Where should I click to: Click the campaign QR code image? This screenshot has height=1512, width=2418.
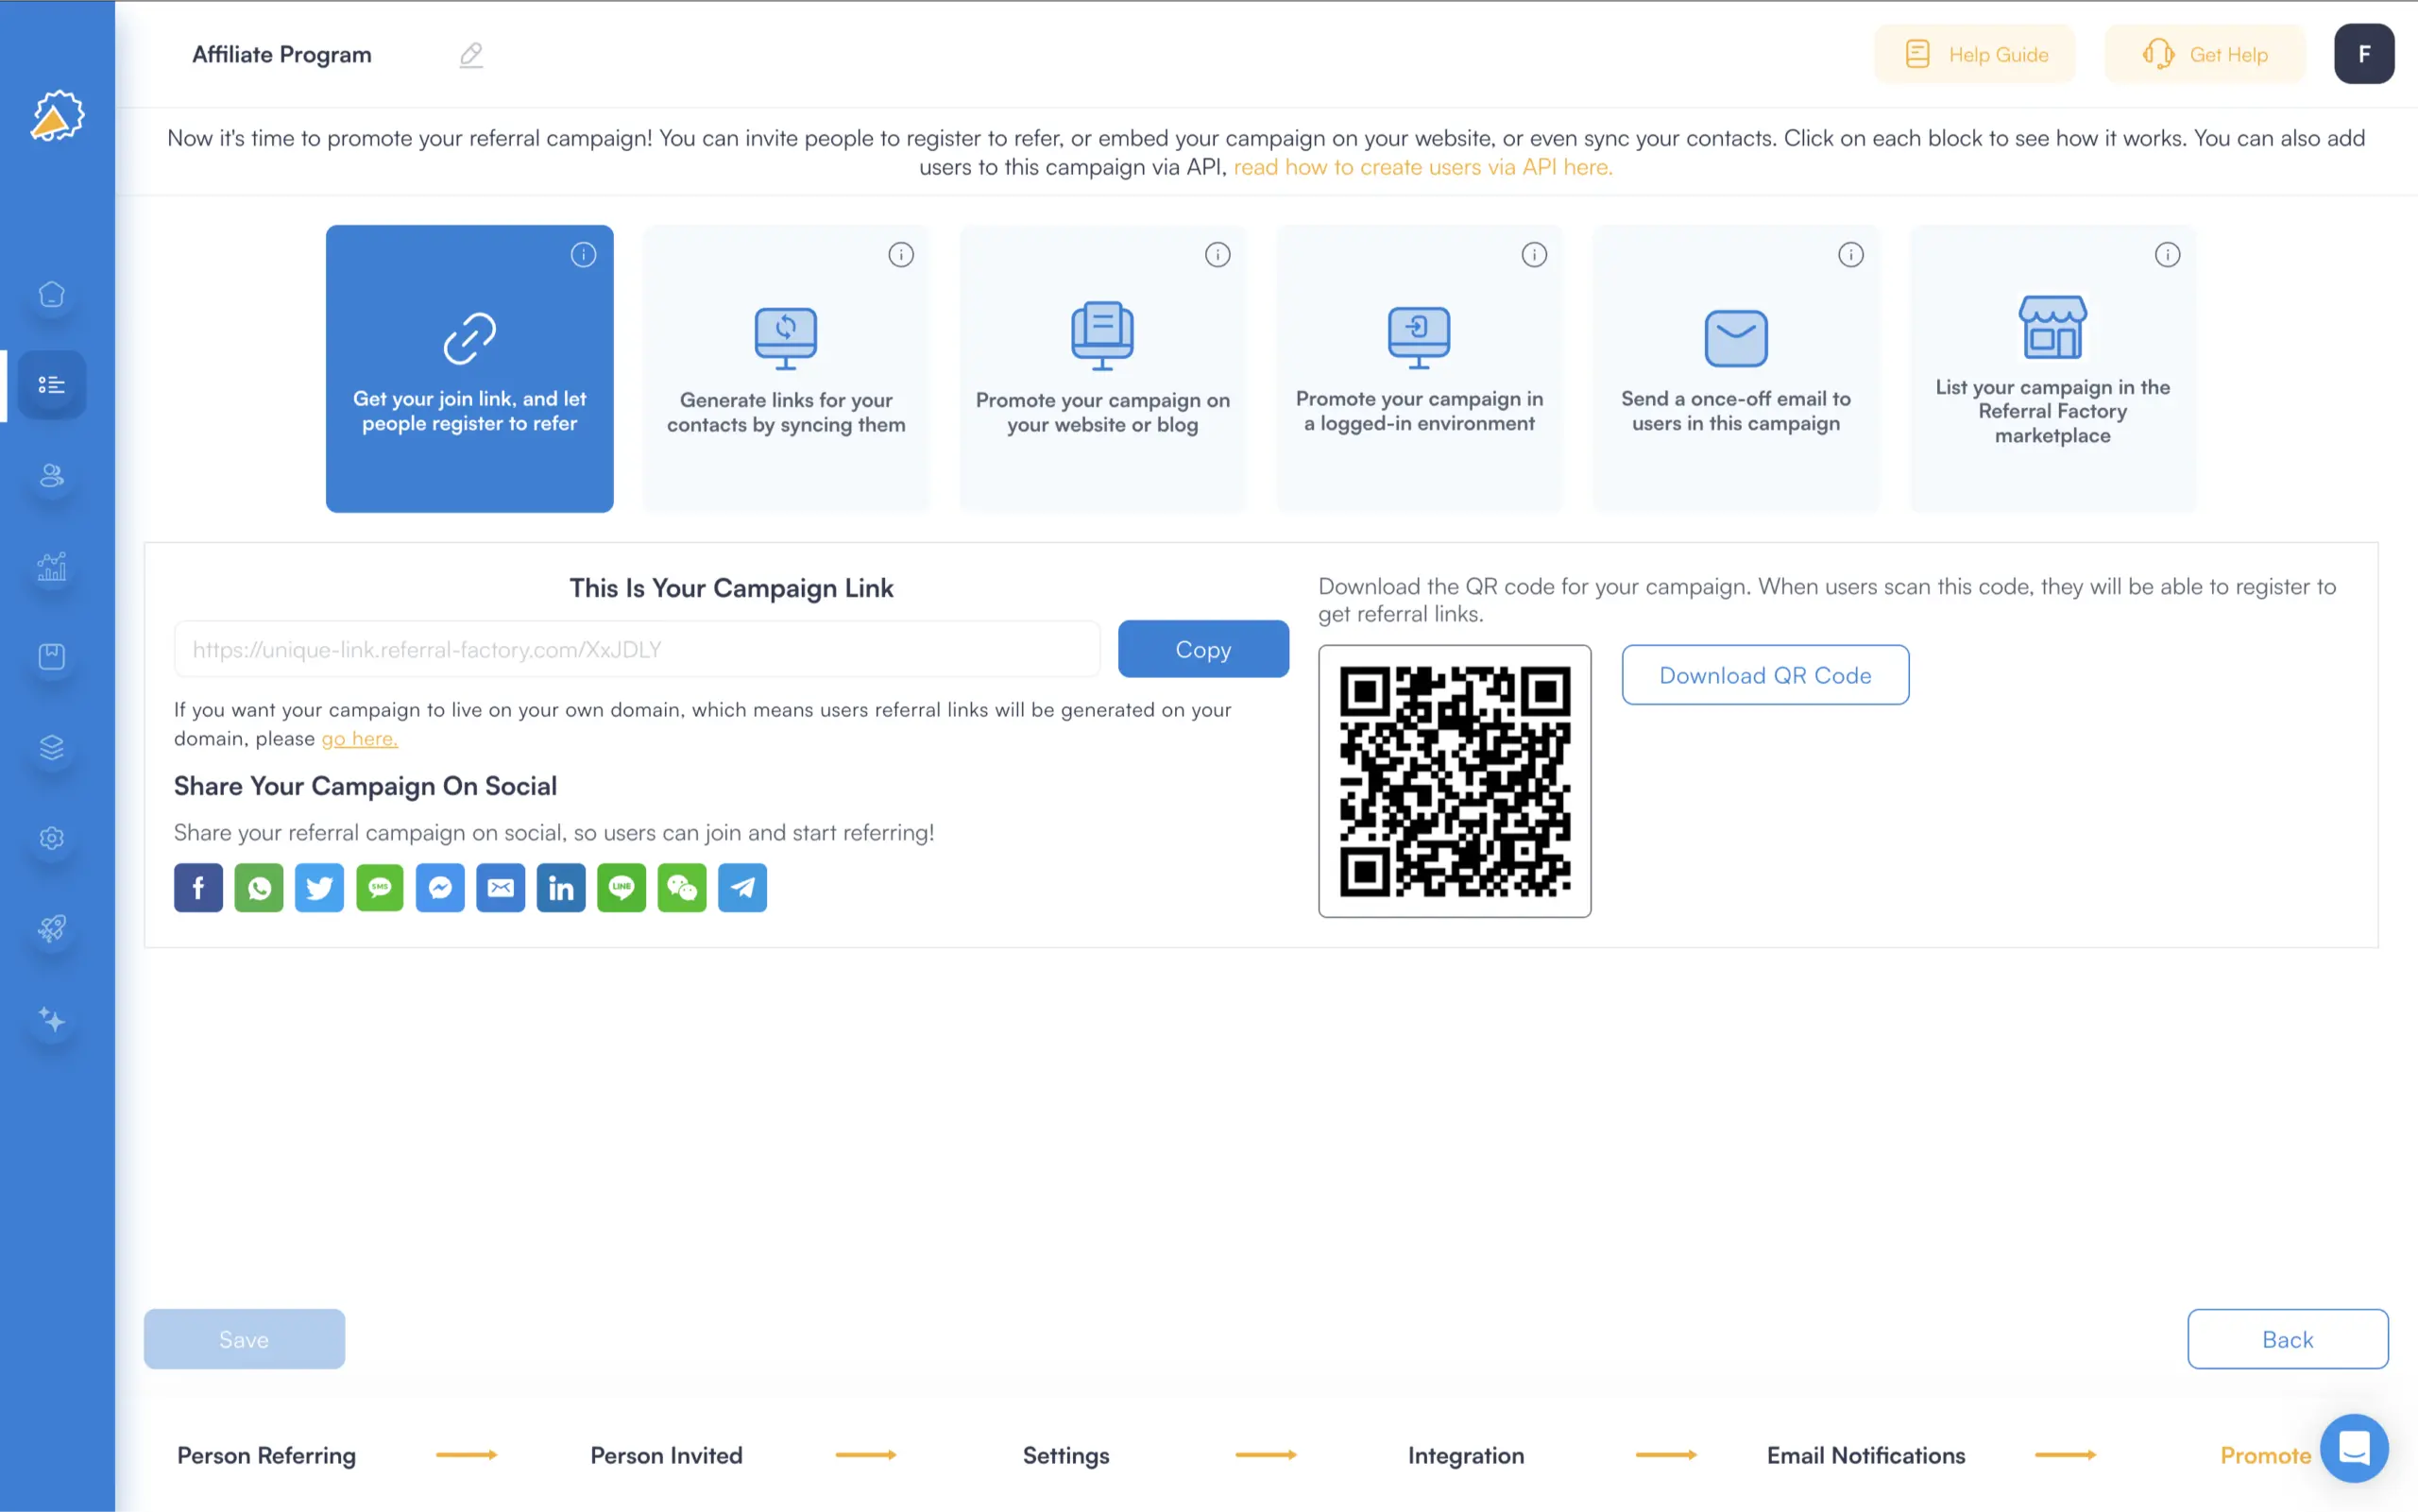pyautogui.click(x=1454, y=781)
